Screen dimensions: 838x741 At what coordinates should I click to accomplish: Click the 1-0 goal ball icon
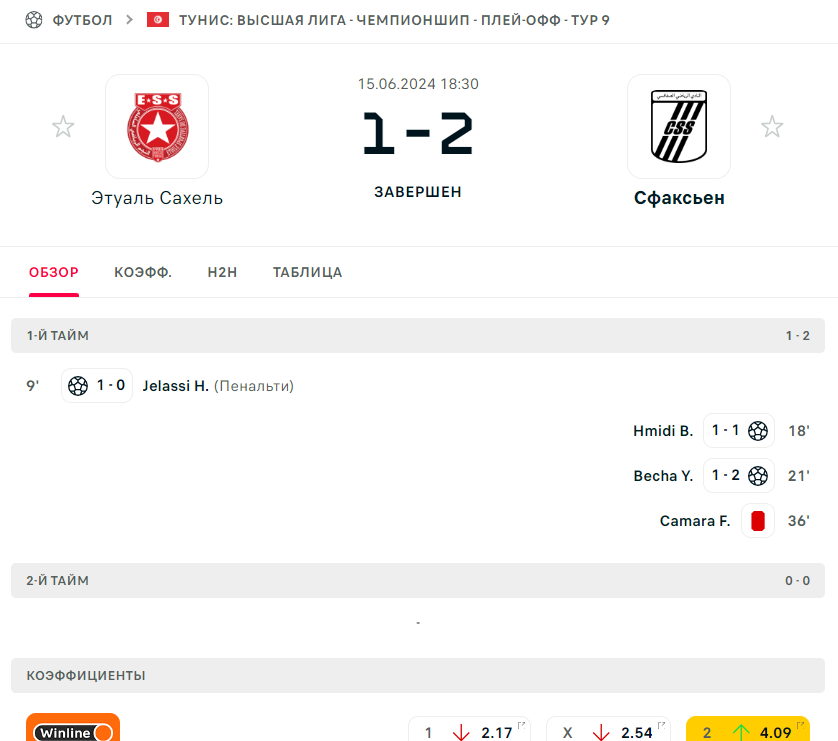[78, 386]
